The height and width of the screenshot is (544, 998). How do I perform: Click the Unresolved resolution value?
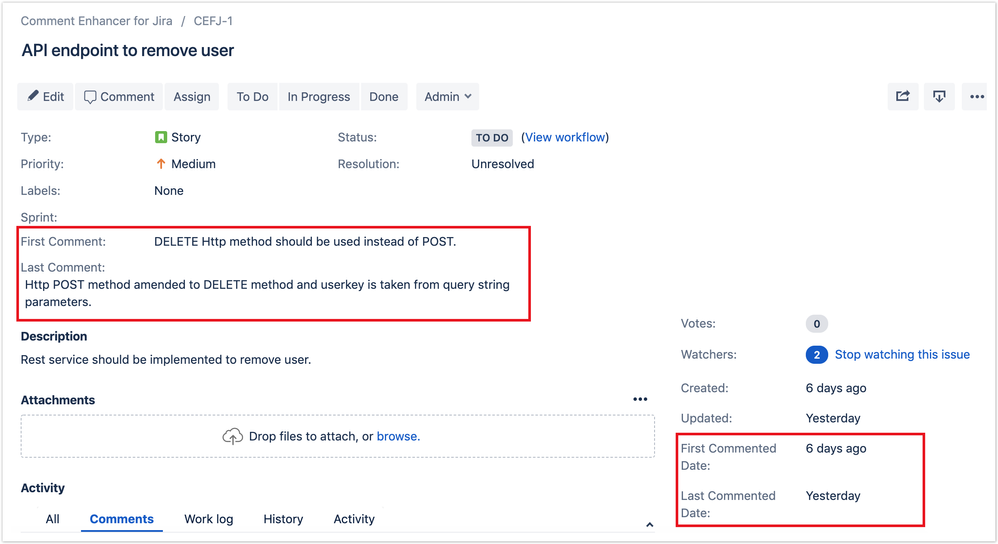[x=503, y=164]
